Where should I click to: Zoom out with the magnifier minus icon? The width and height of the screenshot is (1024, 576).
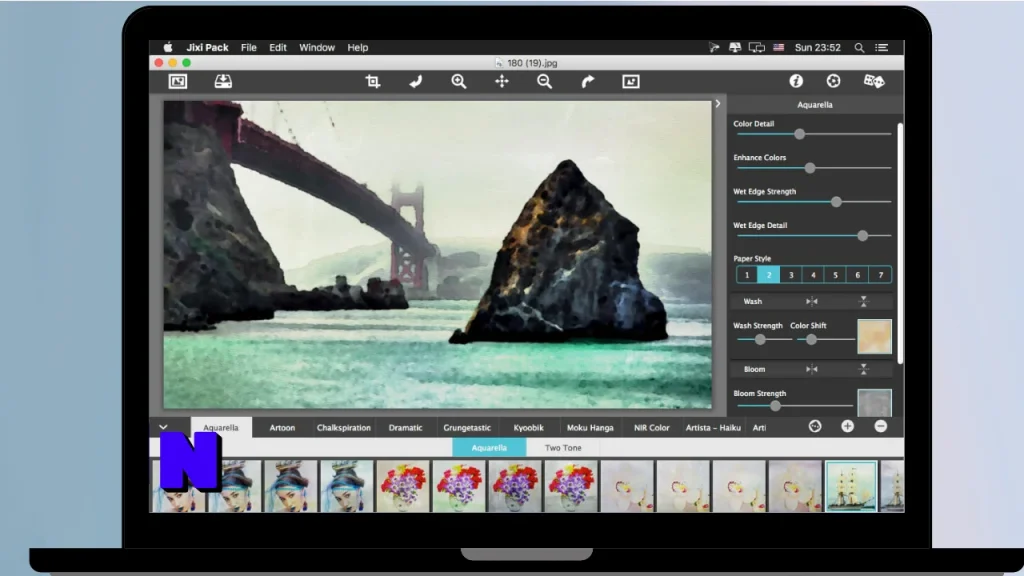(x=545, y=81)
